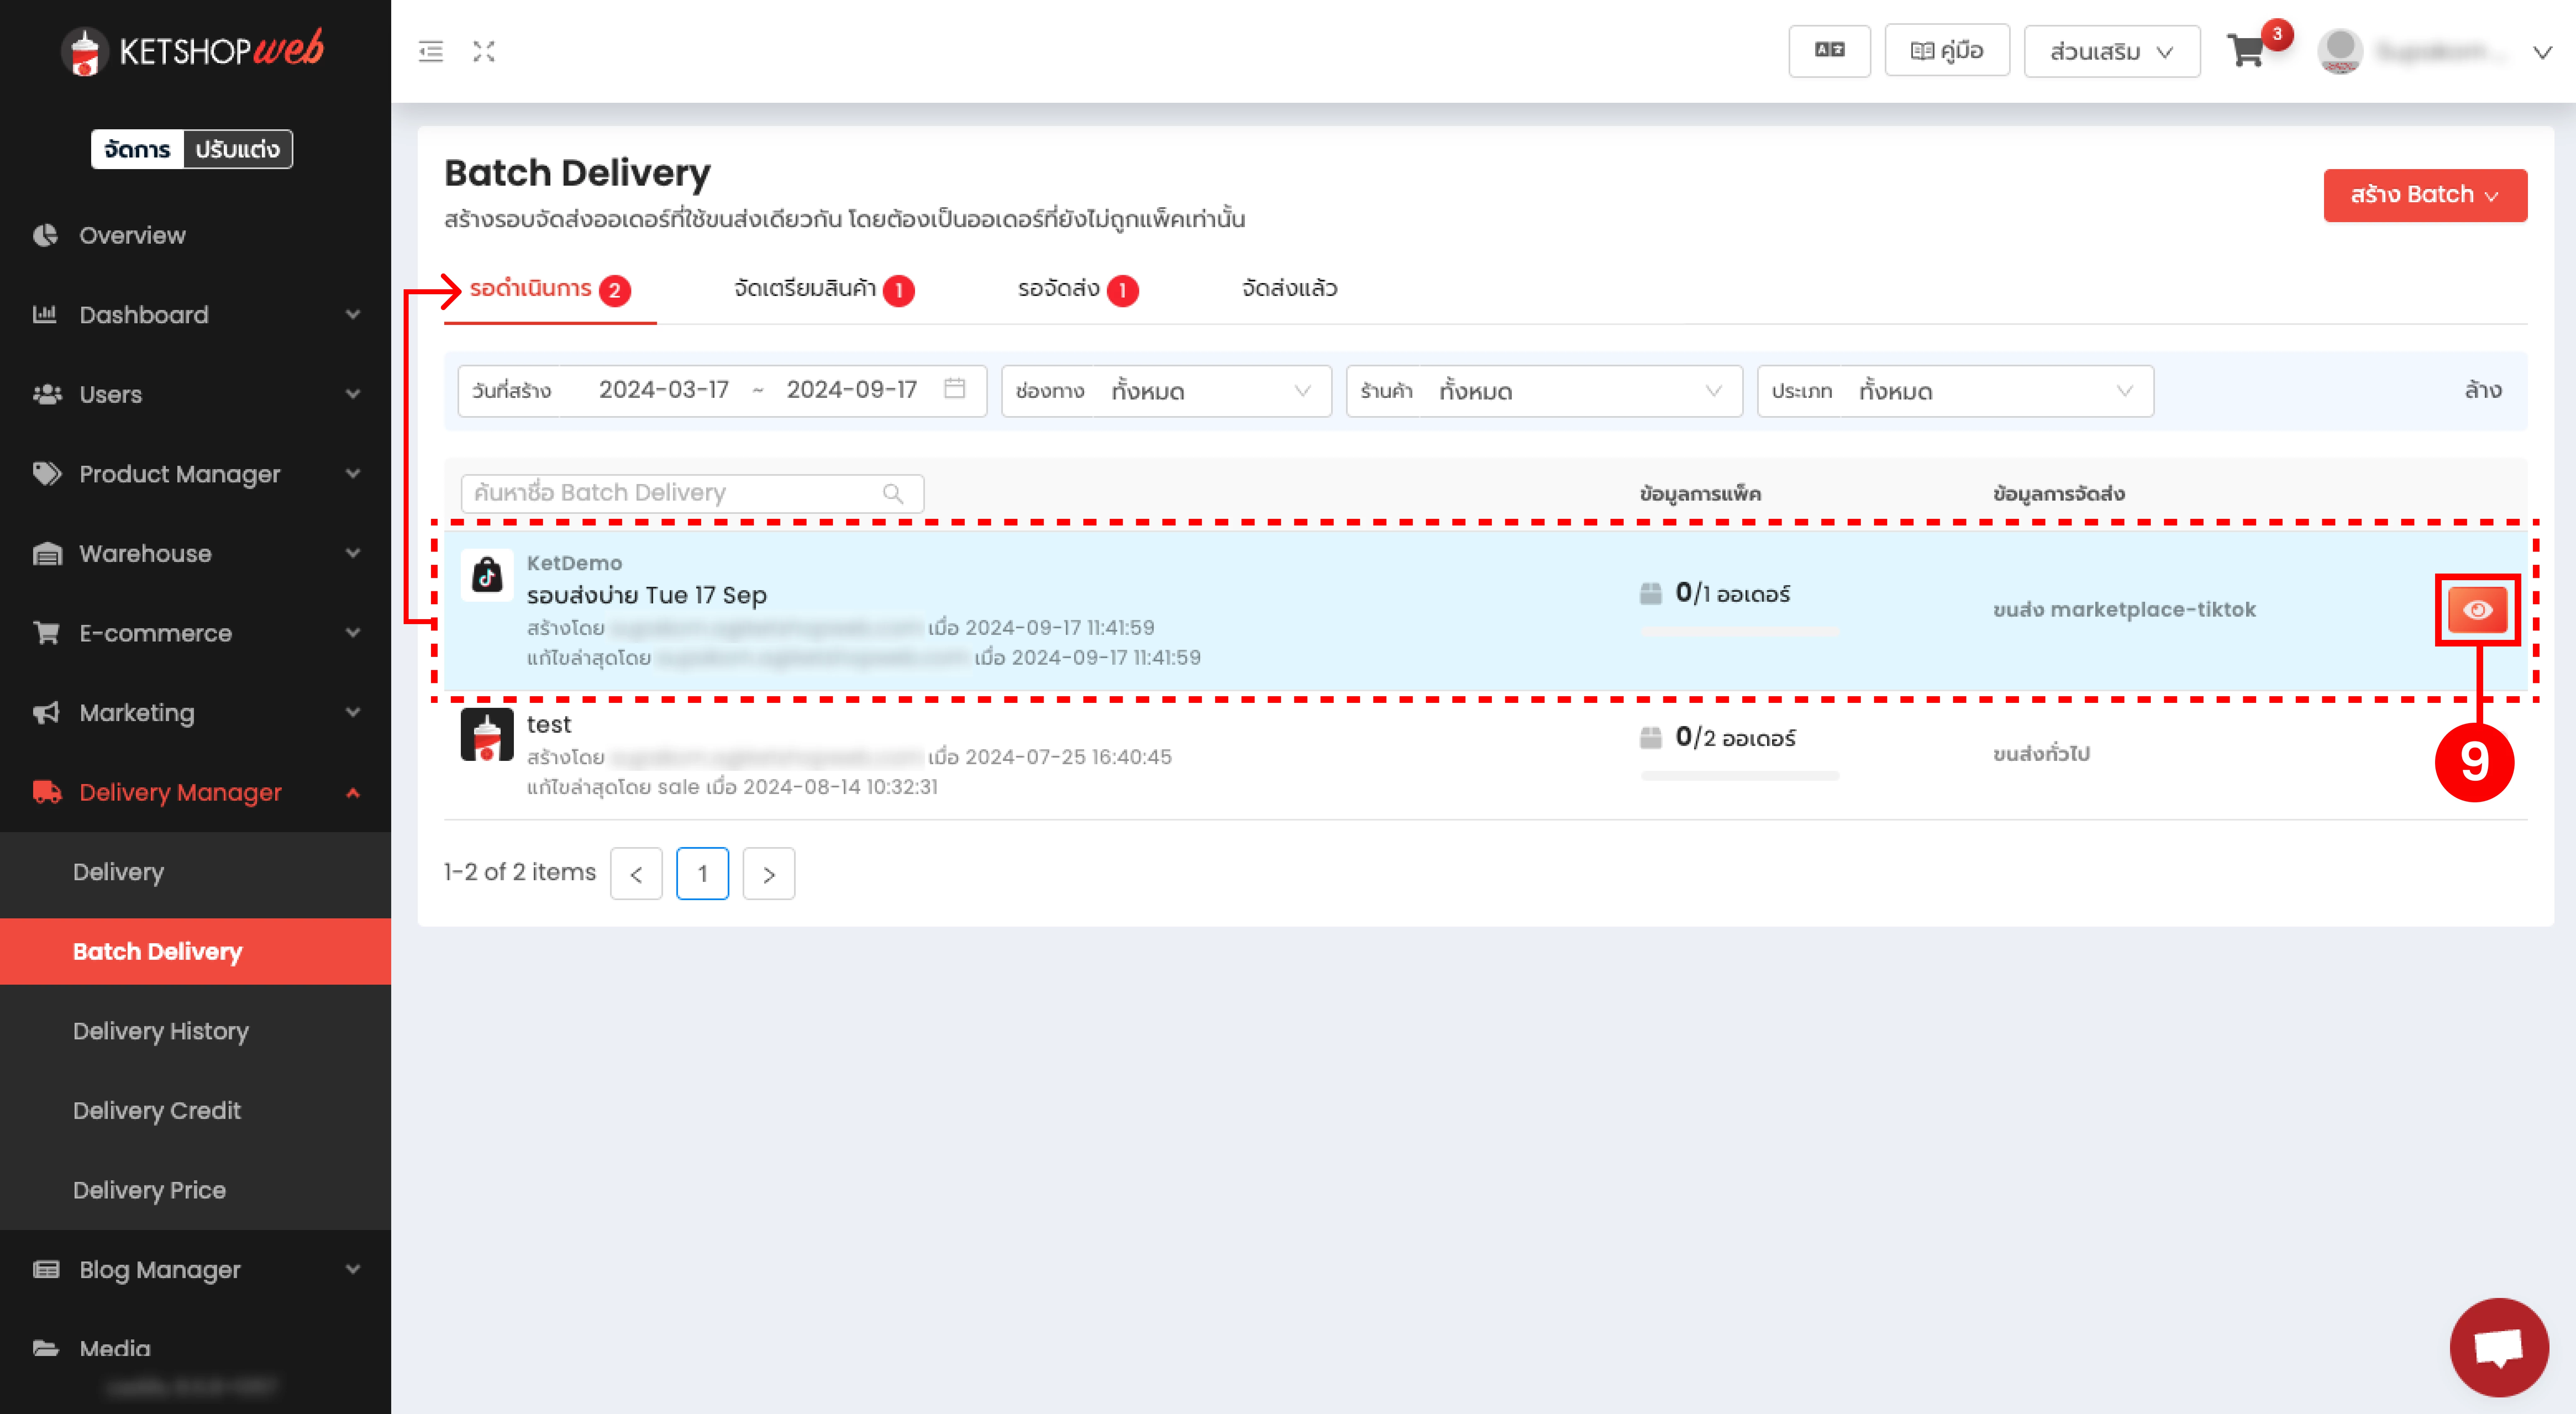This screenshot has height=1414, width=2576.
Task: Click the Users group icon
Action: pos(47,394)
